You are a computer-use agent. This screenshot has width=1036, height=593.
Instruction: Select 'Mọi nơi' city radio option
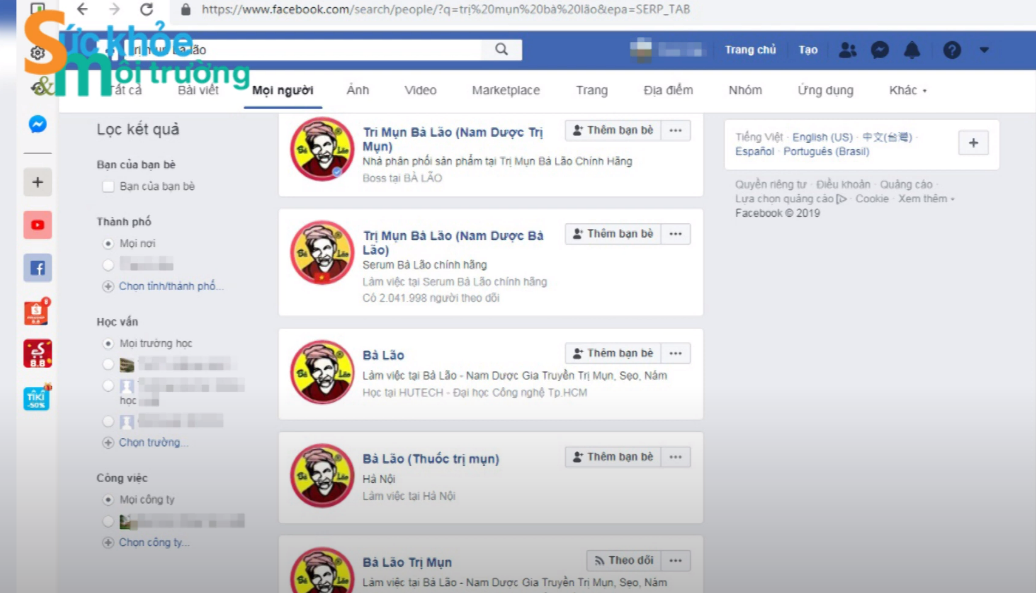click(108, 243)
